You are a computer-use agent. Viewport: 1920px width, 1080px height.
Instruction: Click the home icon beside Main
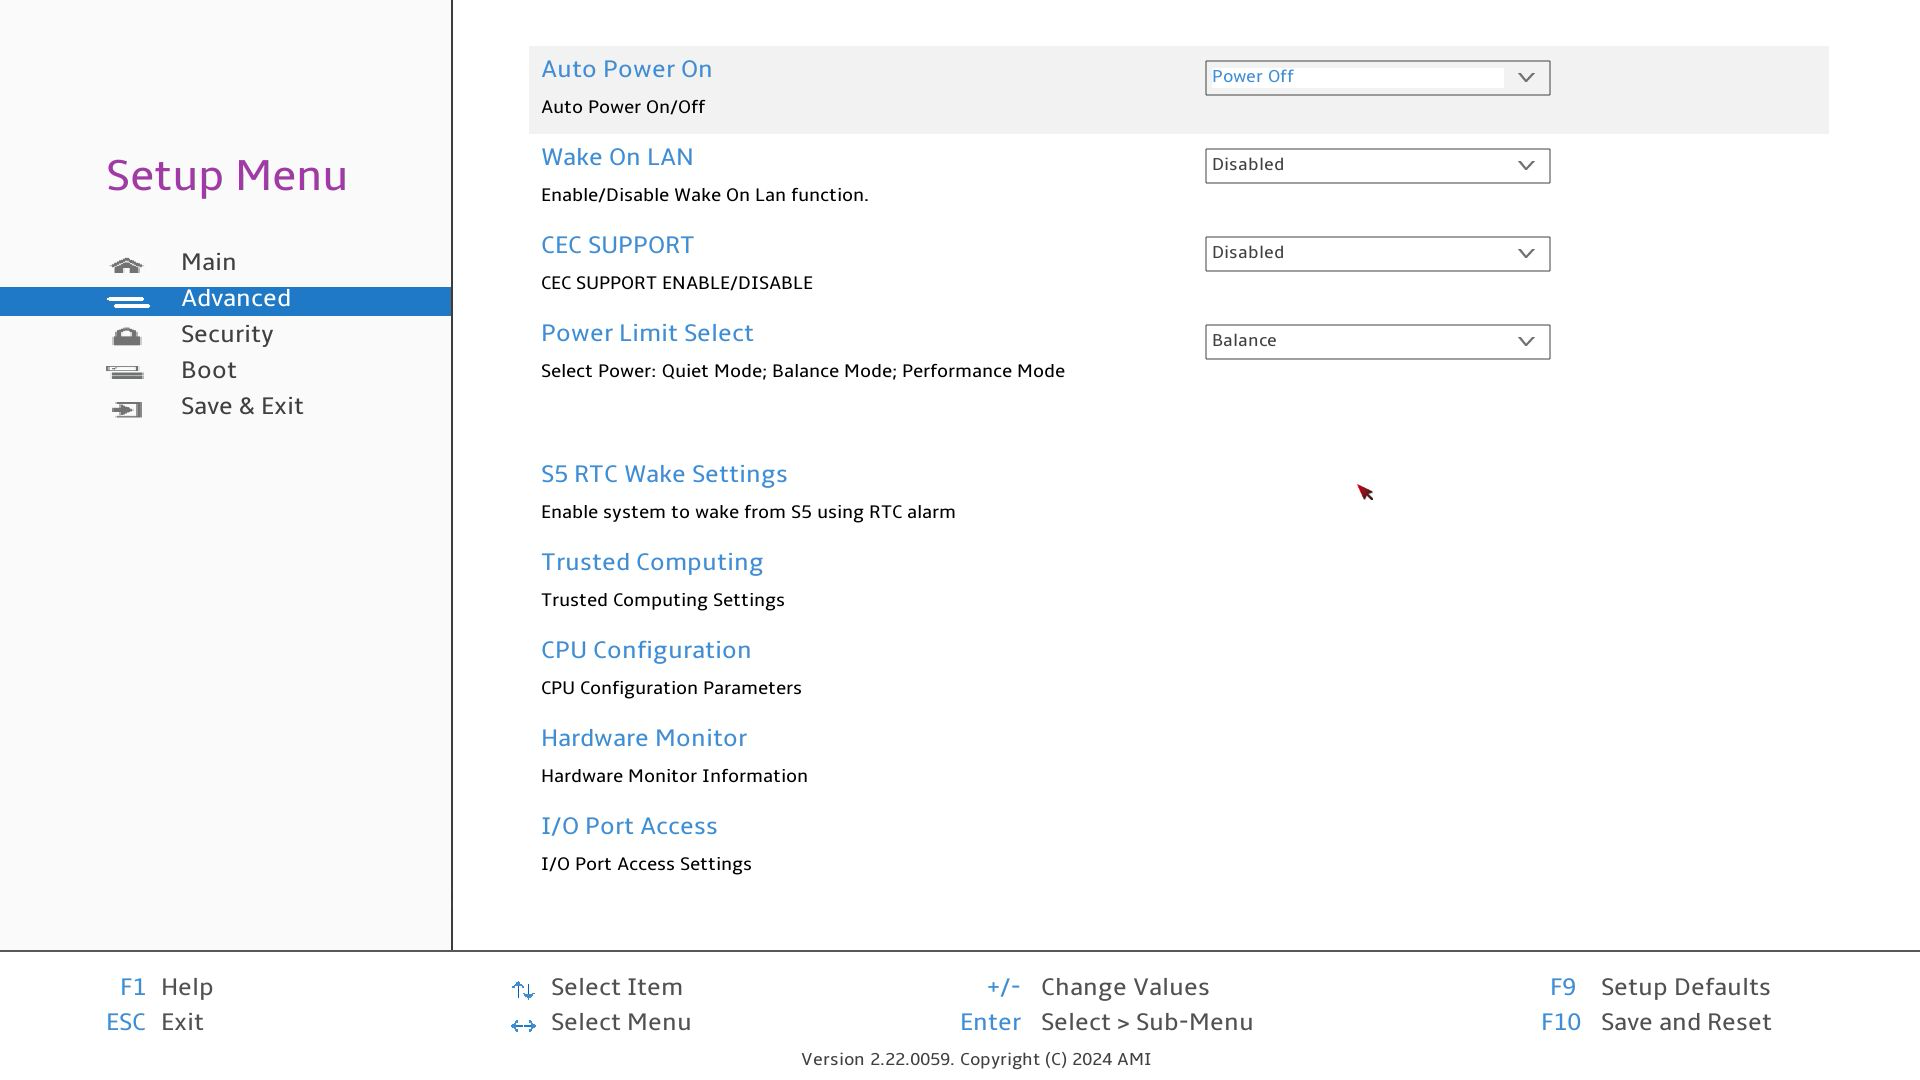(x=127, y=265)
